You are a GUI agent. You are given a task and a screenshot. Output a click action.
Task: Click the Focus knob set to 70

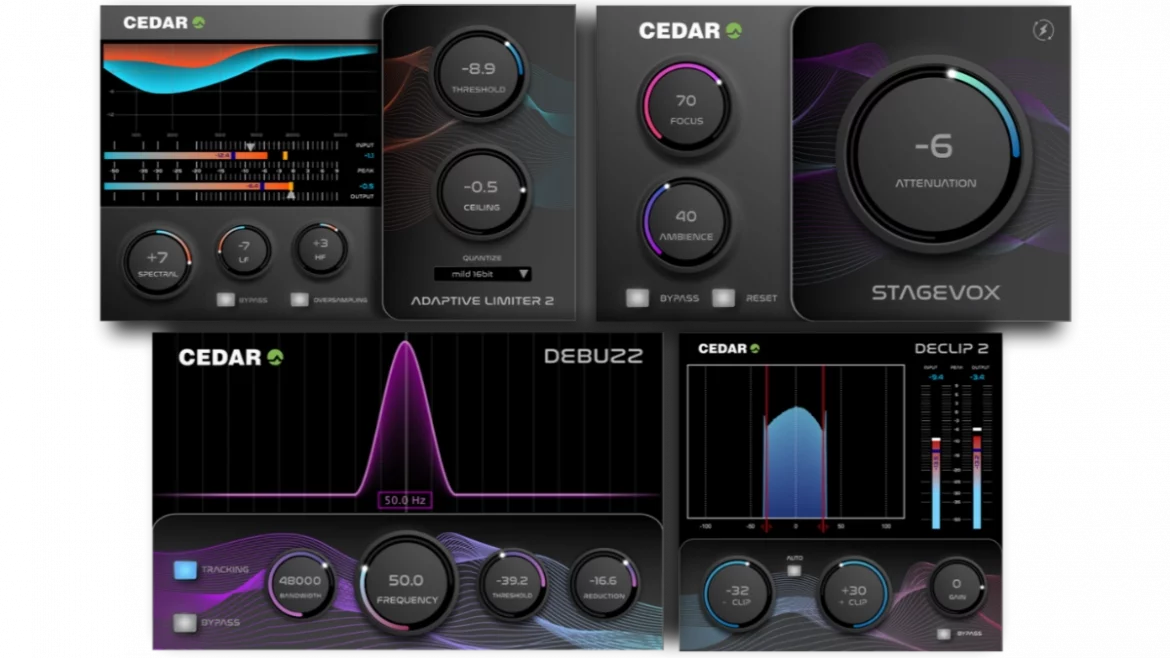click(686, 107)
